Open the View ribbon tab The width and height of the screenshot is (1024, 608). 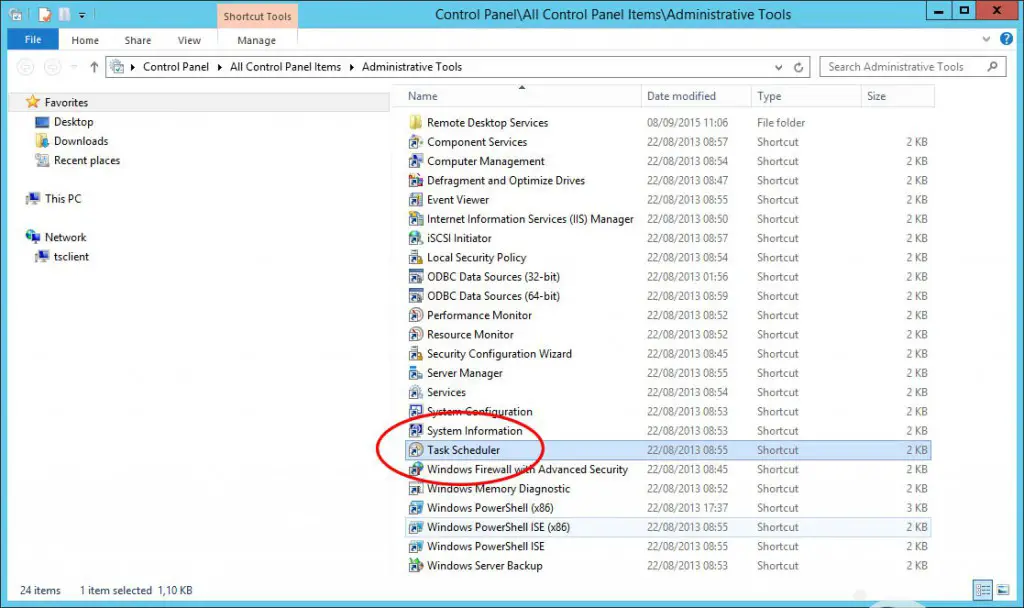pos(189,40)
